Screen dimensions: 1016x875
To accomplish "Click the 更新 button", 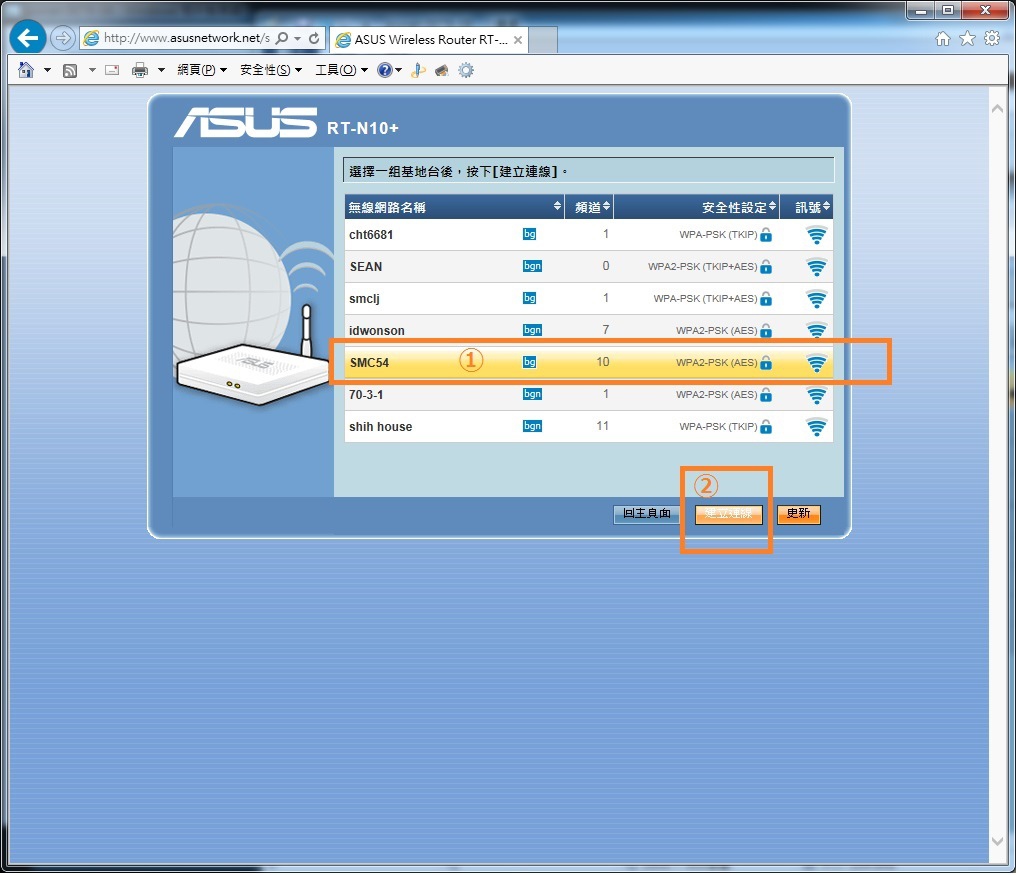I will 798,514.
